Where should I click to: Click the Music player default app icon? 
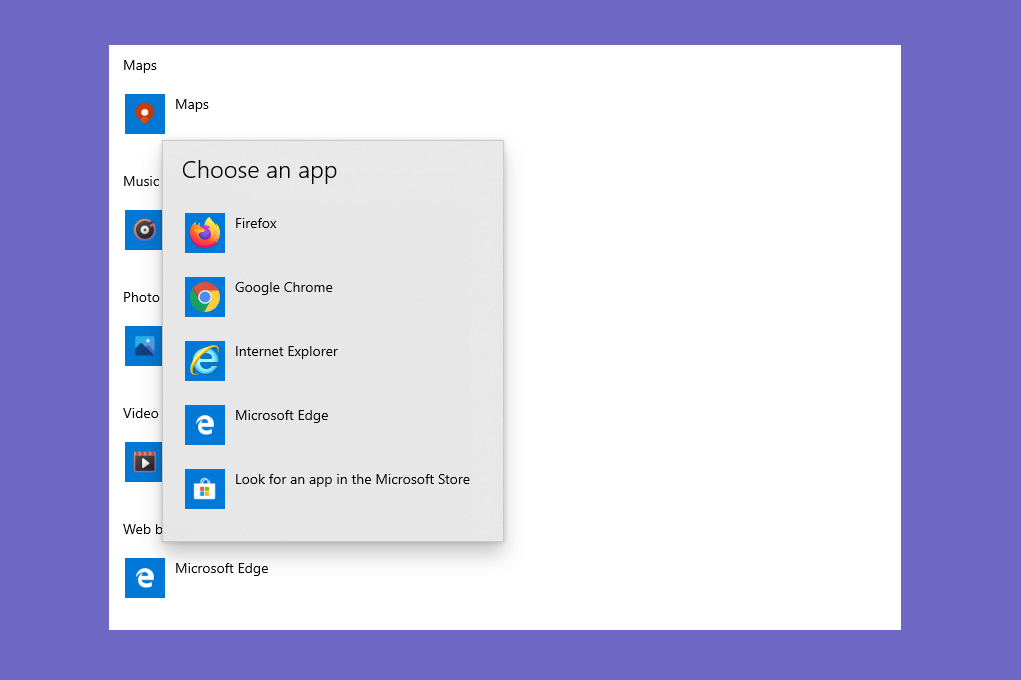143,230
